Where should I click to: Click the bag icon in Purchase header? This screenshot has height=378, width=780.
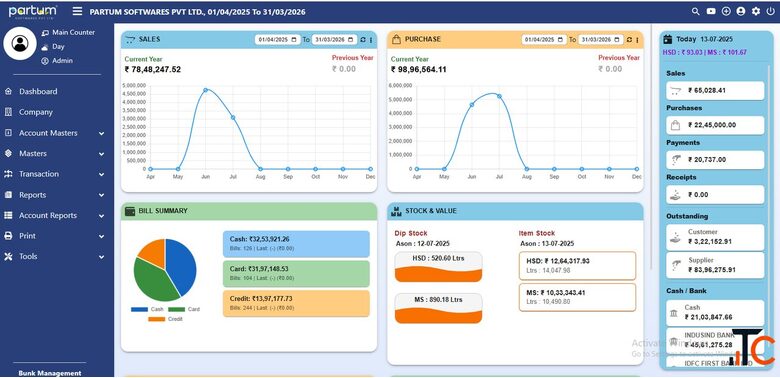[x=396, y=39]
